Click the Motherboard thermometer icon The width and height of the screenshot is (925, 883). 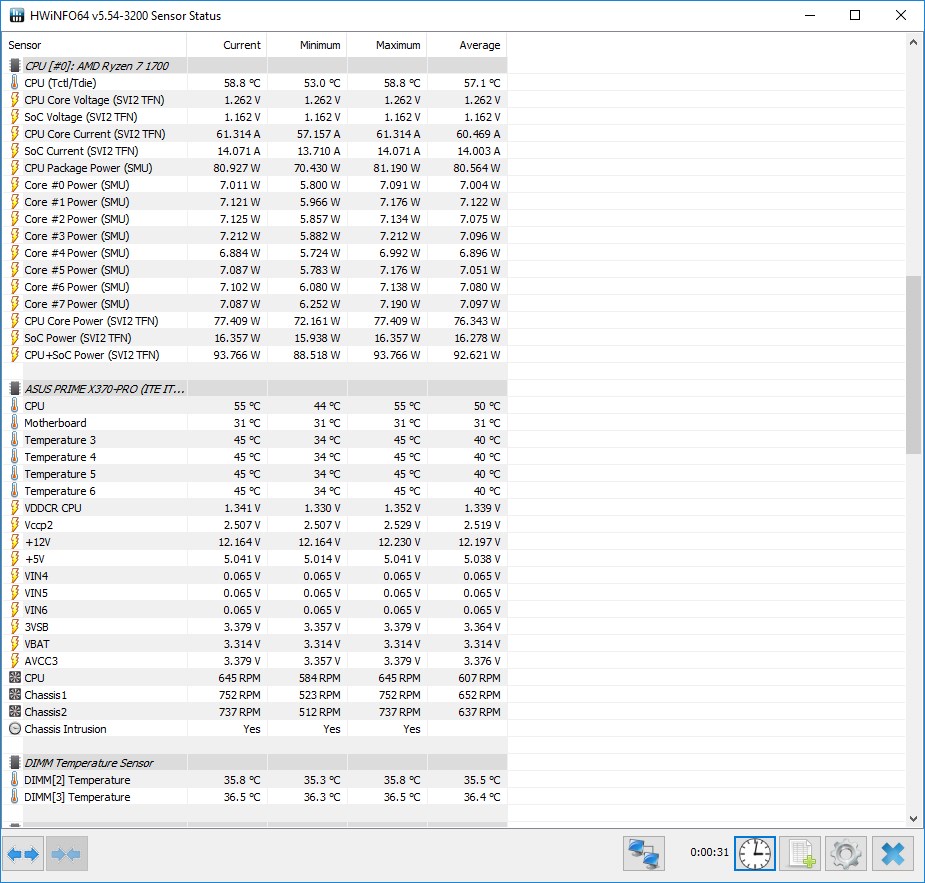tap(15, 423)
